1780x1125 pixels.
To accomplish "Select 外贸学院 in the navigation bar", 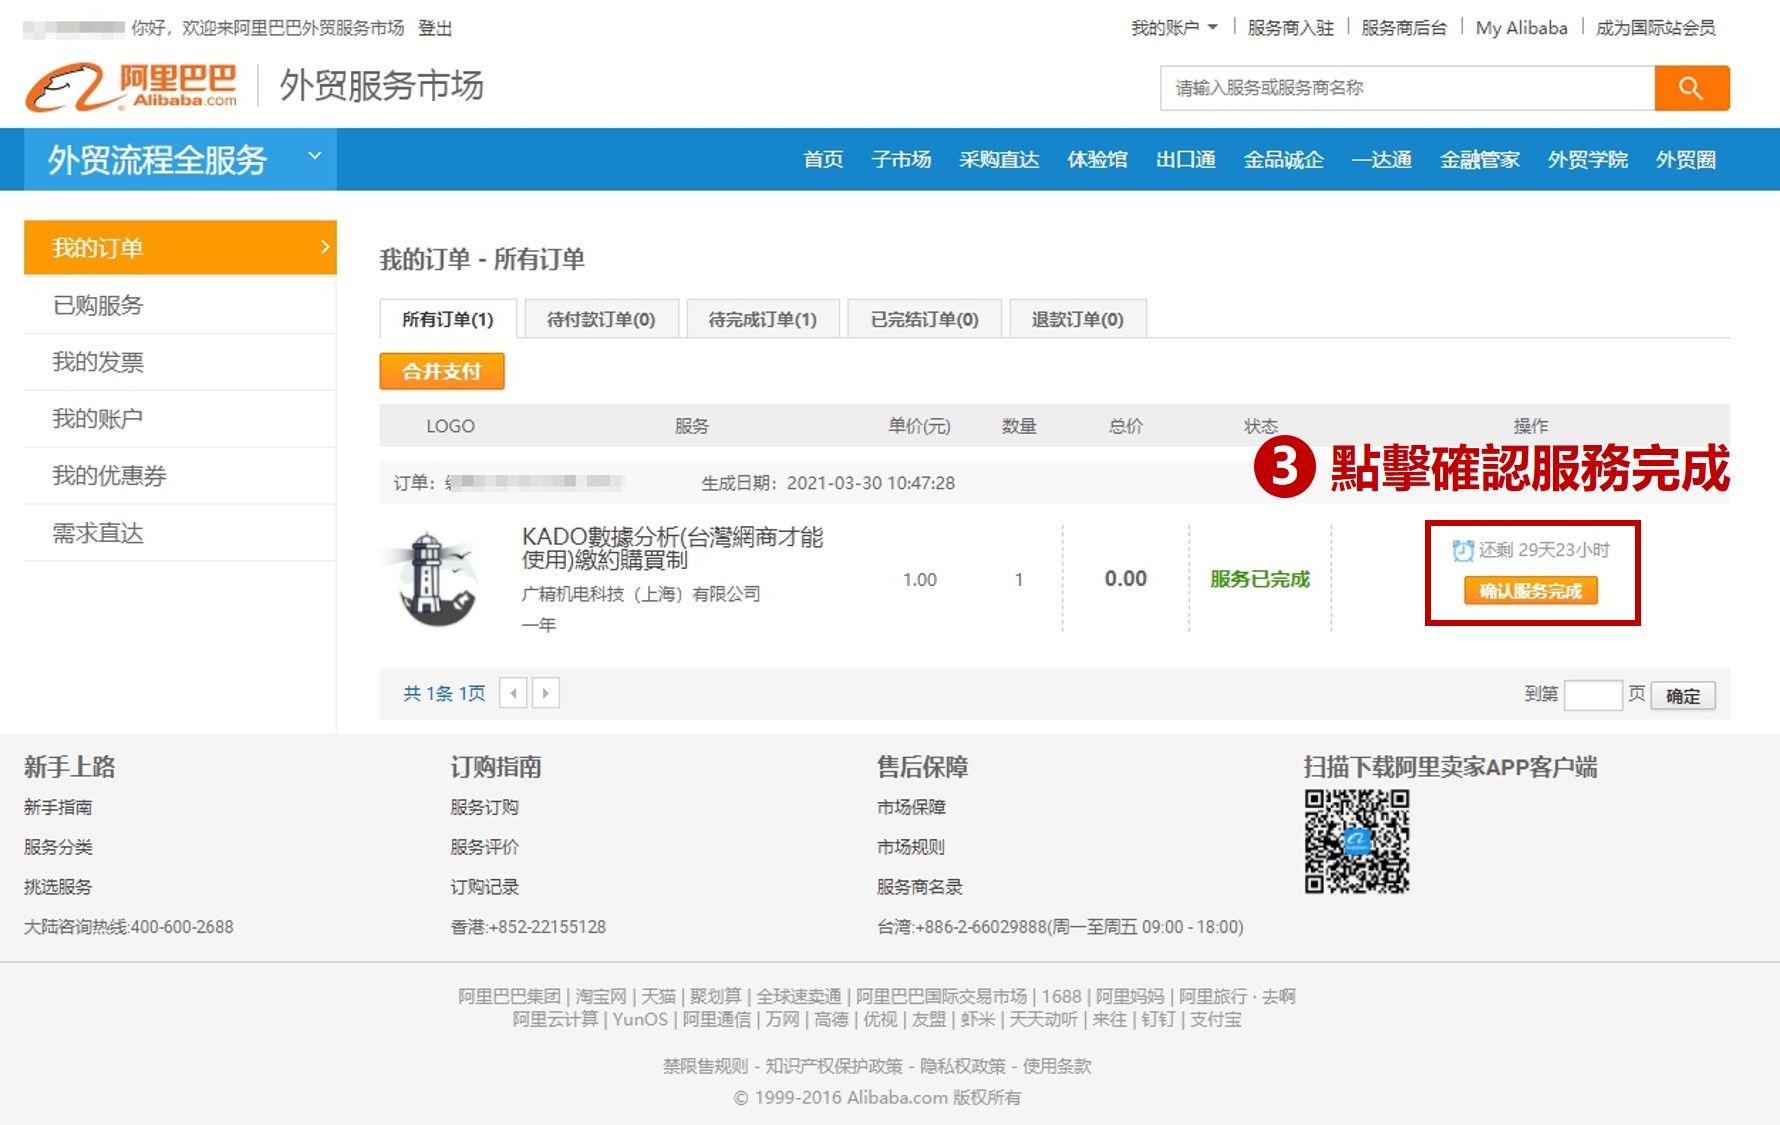I will tap(1587, 159).
